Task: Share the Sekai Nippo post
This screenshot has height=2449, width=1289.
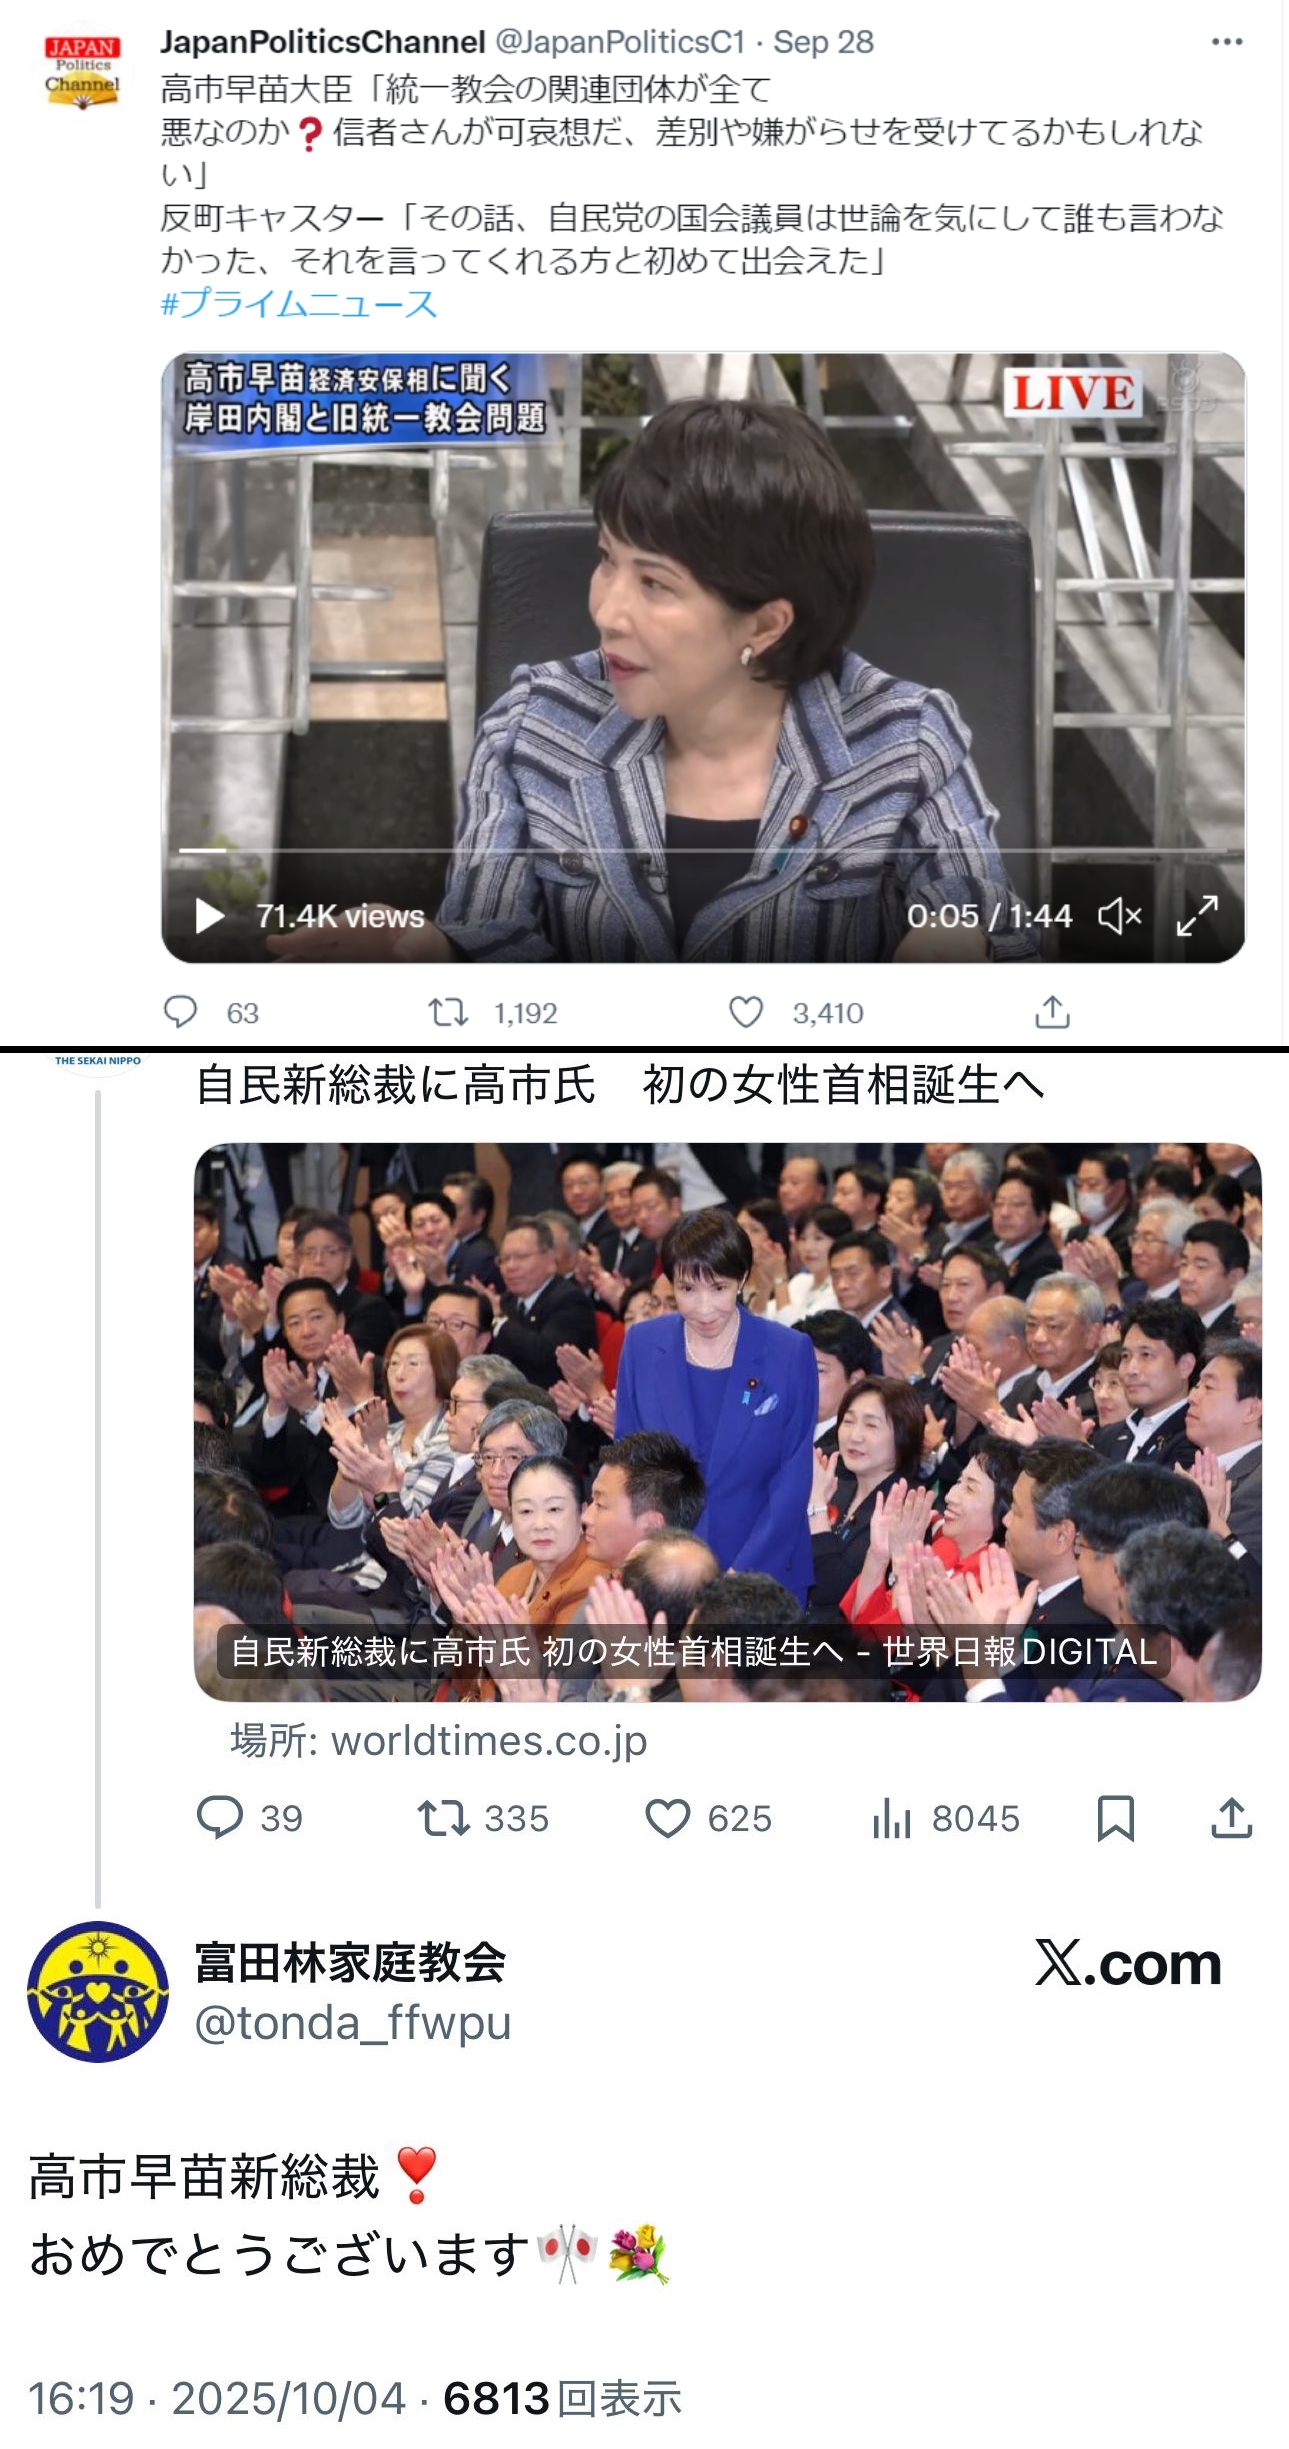Action: 1231,1817
